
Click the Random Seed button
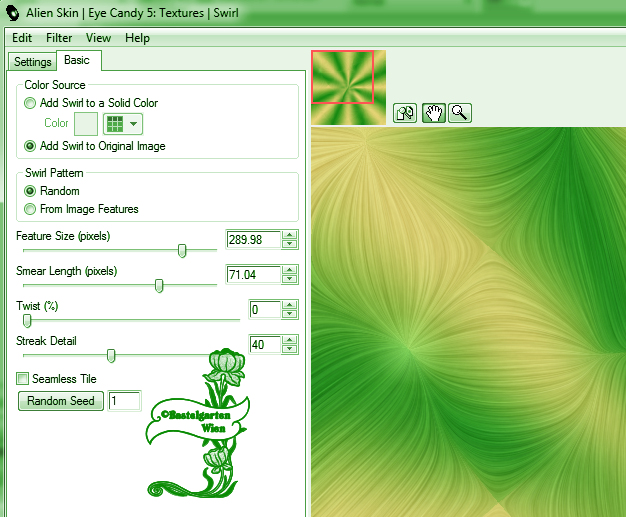[x=61, y=401]
